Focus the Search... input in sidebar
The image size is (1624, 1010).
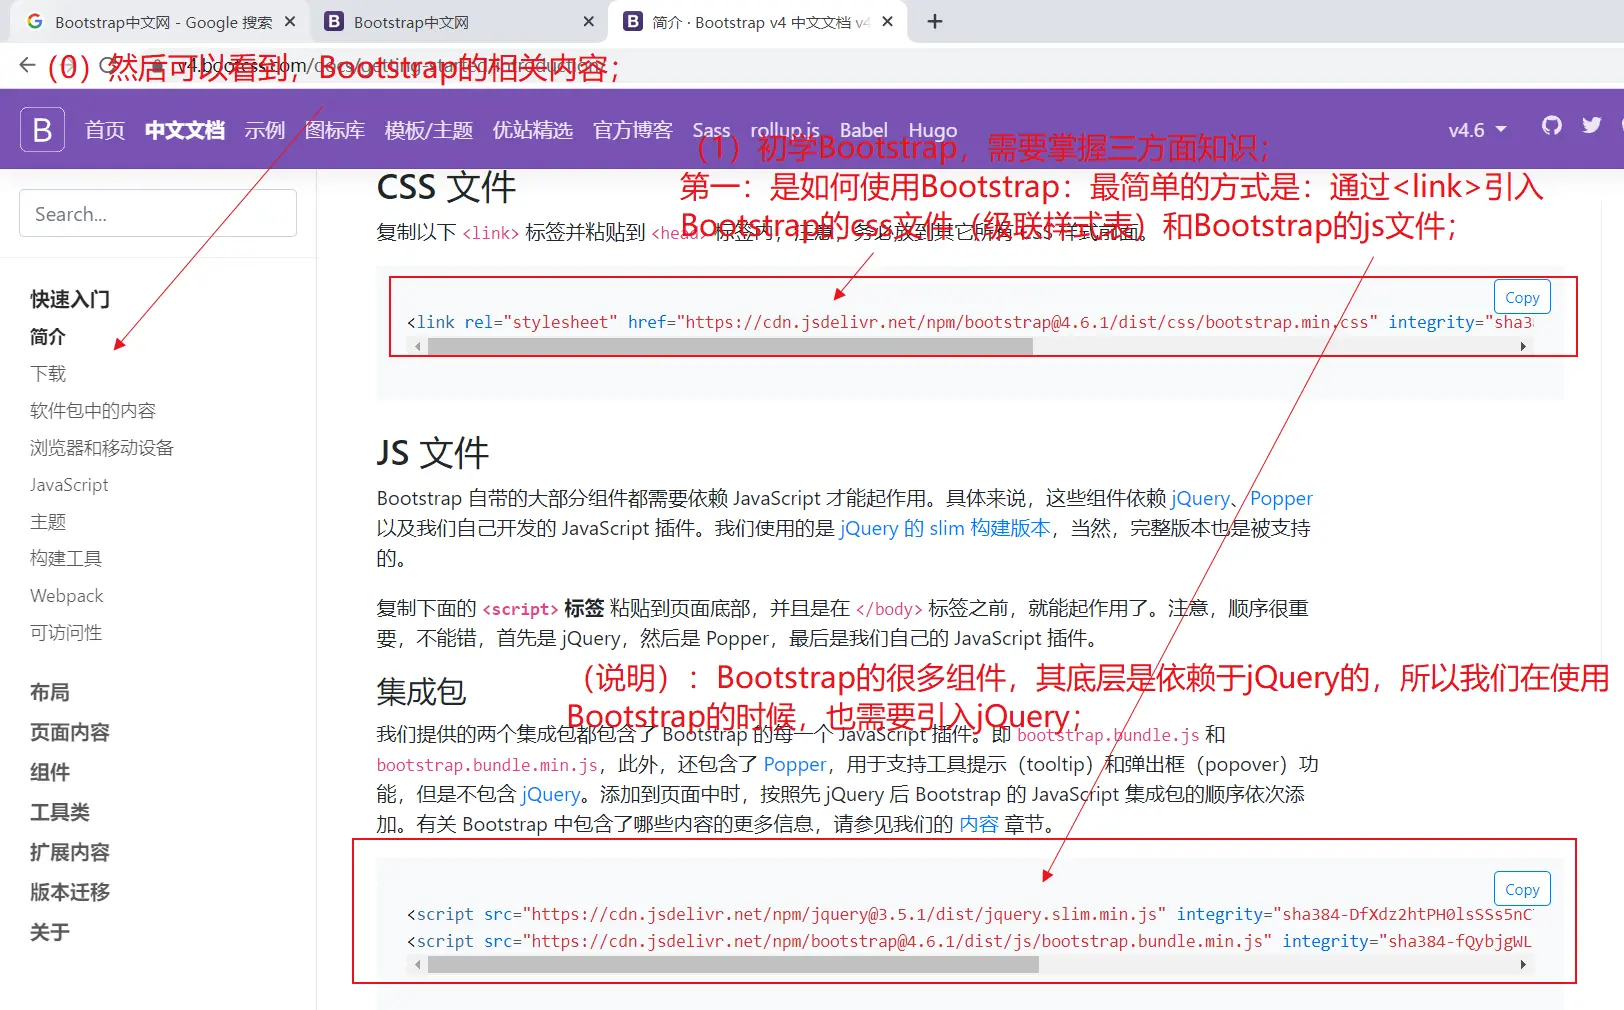tap(158, 213)
